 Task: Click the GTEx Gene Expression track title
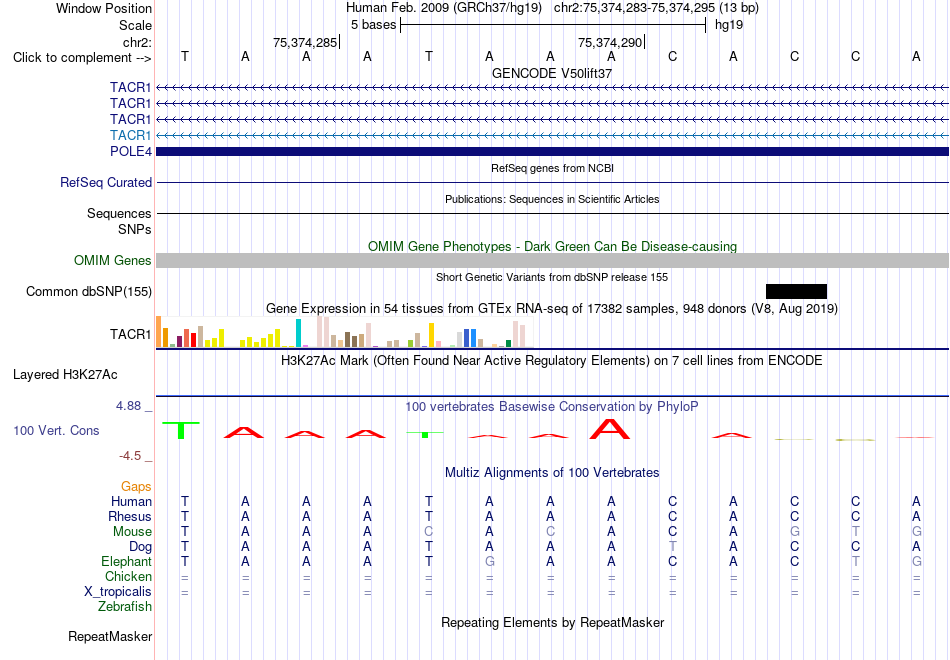click(552, 308)
